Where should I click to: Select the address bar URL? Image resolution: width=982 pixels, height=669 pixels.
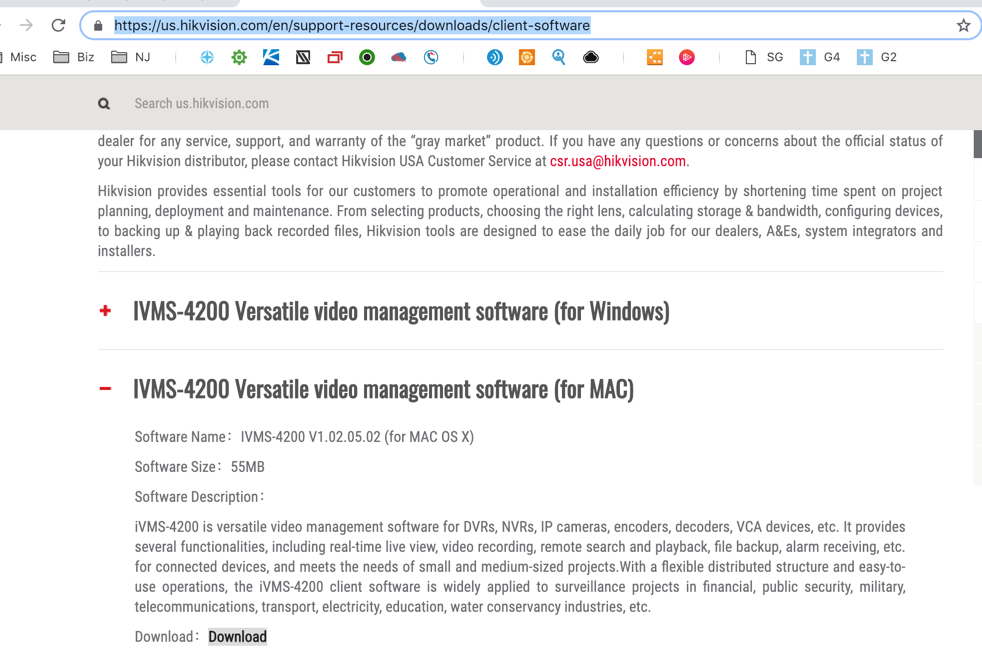coord(352,25)
